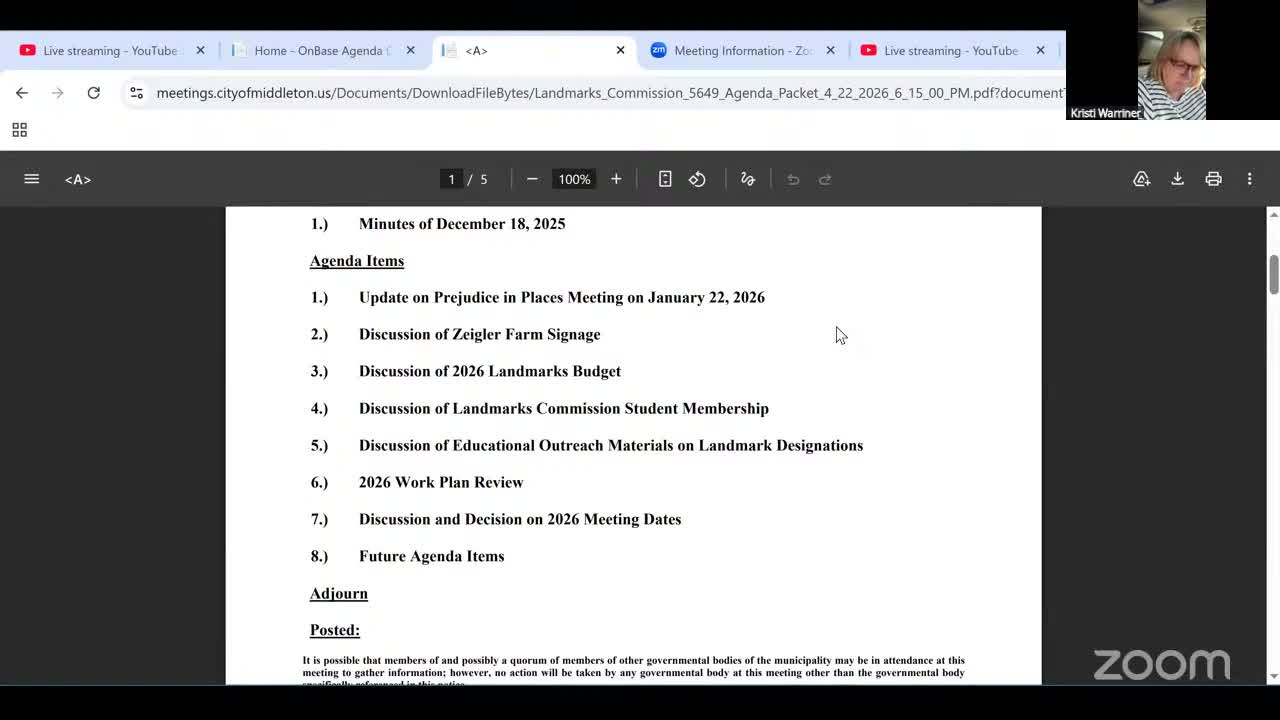
Task: Click 'Update on Prejudice in Places Meeting' item
Action: (562, 297)
